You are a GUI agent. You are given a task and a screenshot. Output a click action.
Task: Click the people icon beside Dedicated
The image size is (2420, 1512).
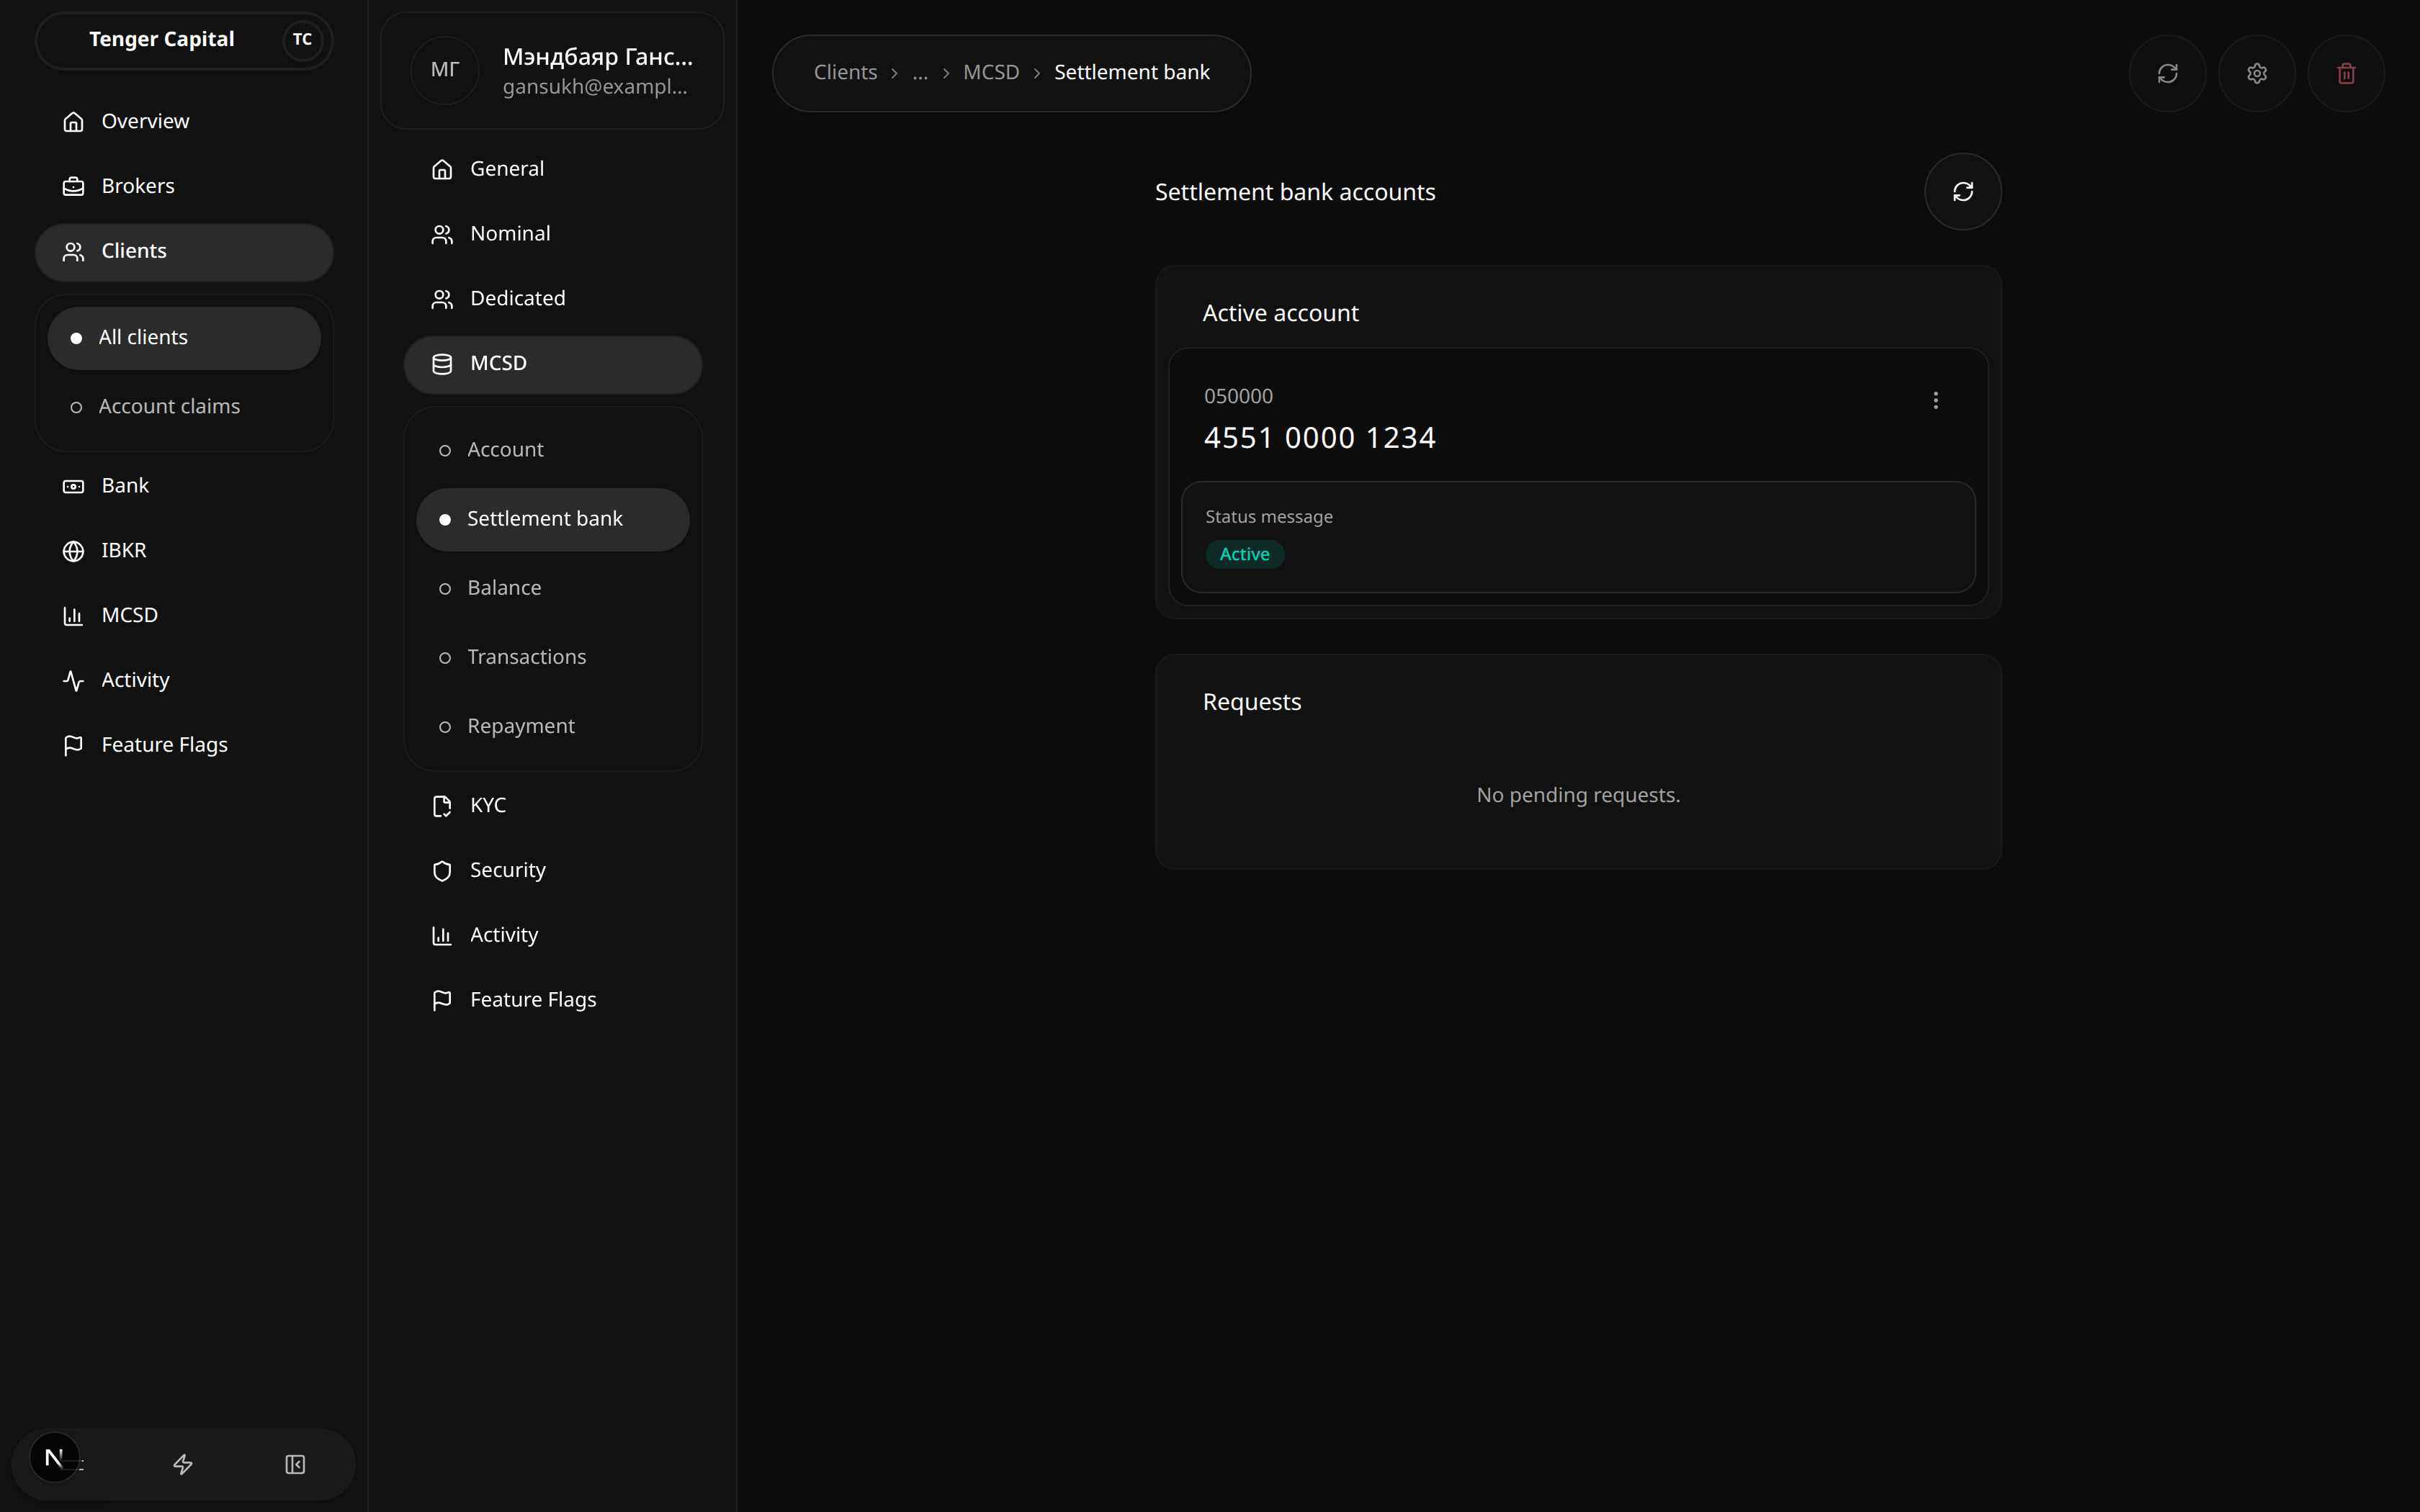(x=442, y=300)
